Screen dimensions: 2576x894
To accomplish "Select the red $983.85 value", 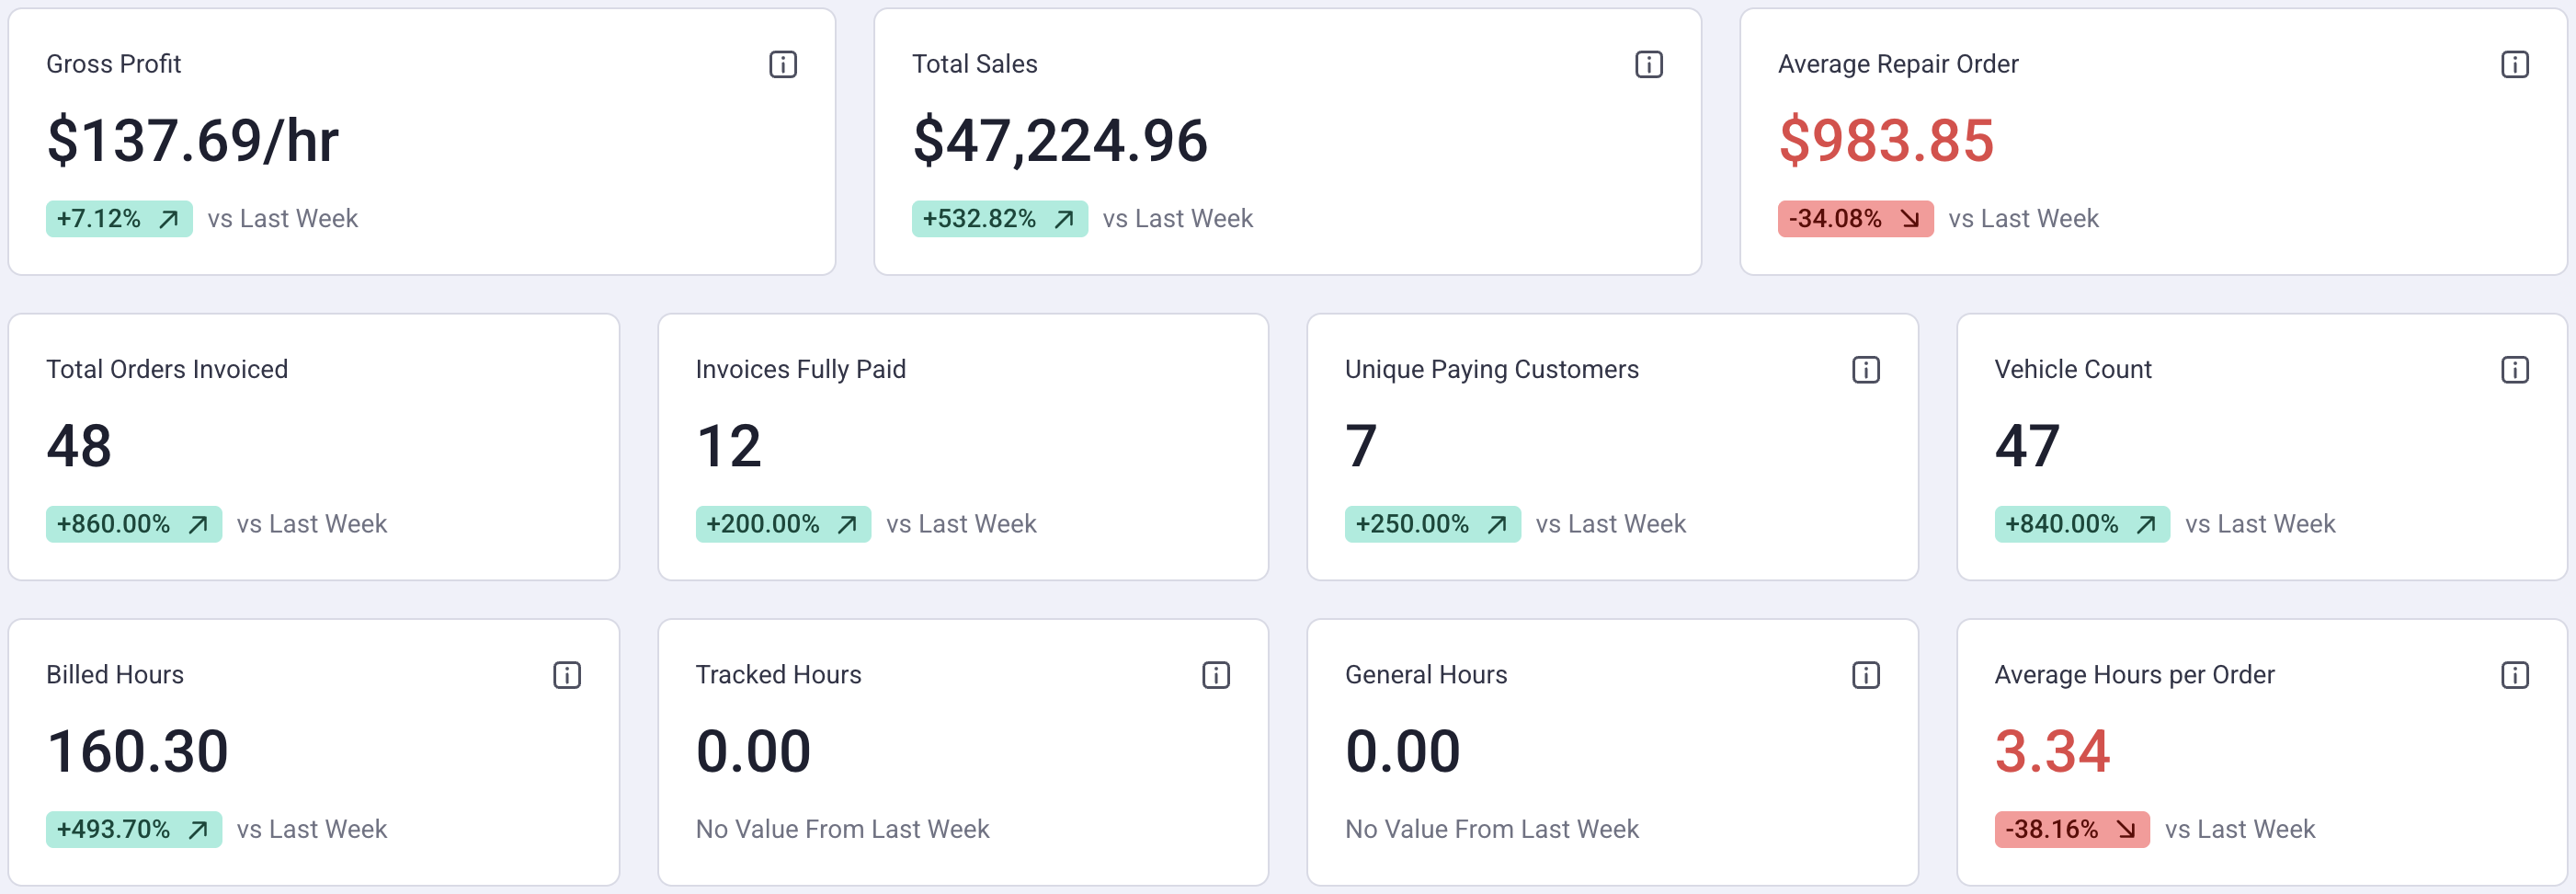I will [1886, 140].
